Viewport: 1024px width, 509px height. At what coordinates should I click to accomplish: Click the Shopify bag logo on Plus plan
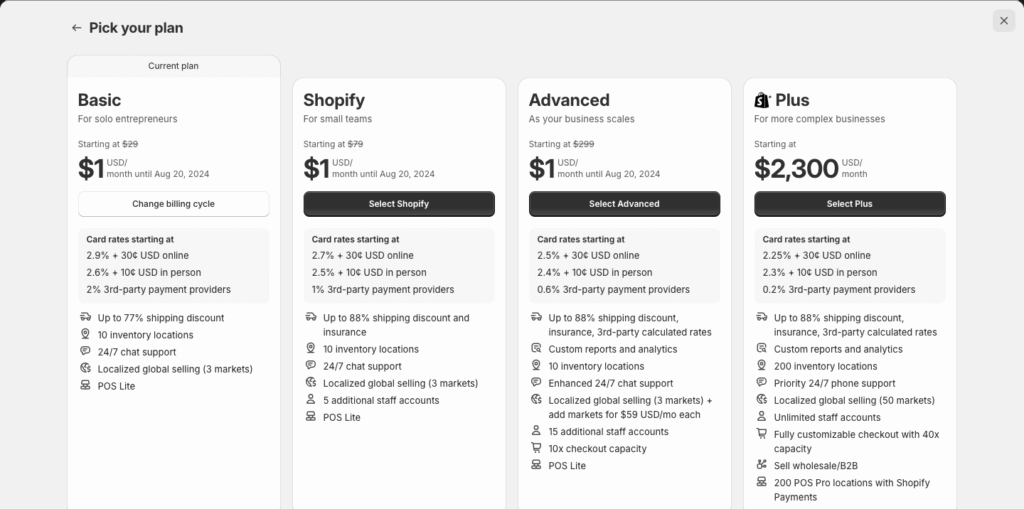tap(763, 100)
